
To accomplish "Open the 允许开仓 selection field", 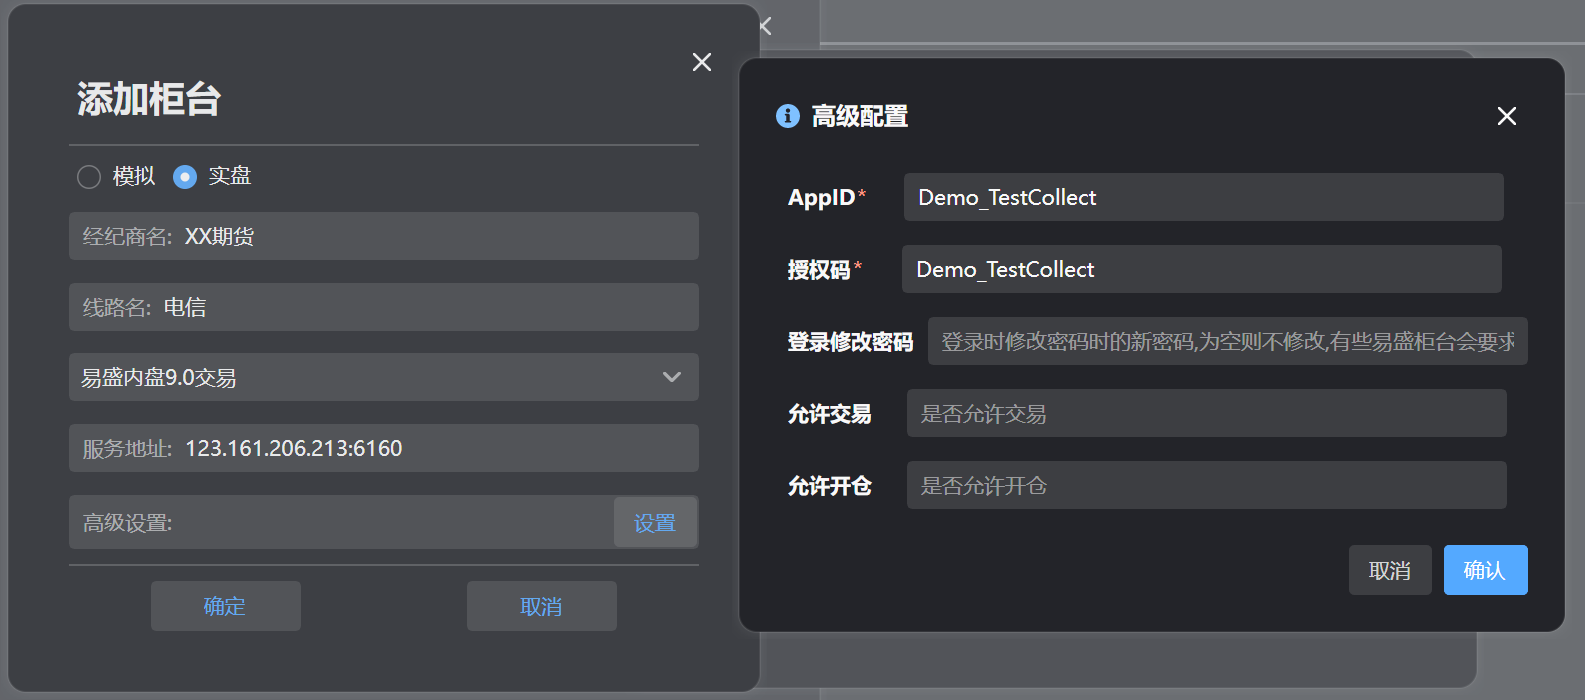I will click(x=1206, y=485).
